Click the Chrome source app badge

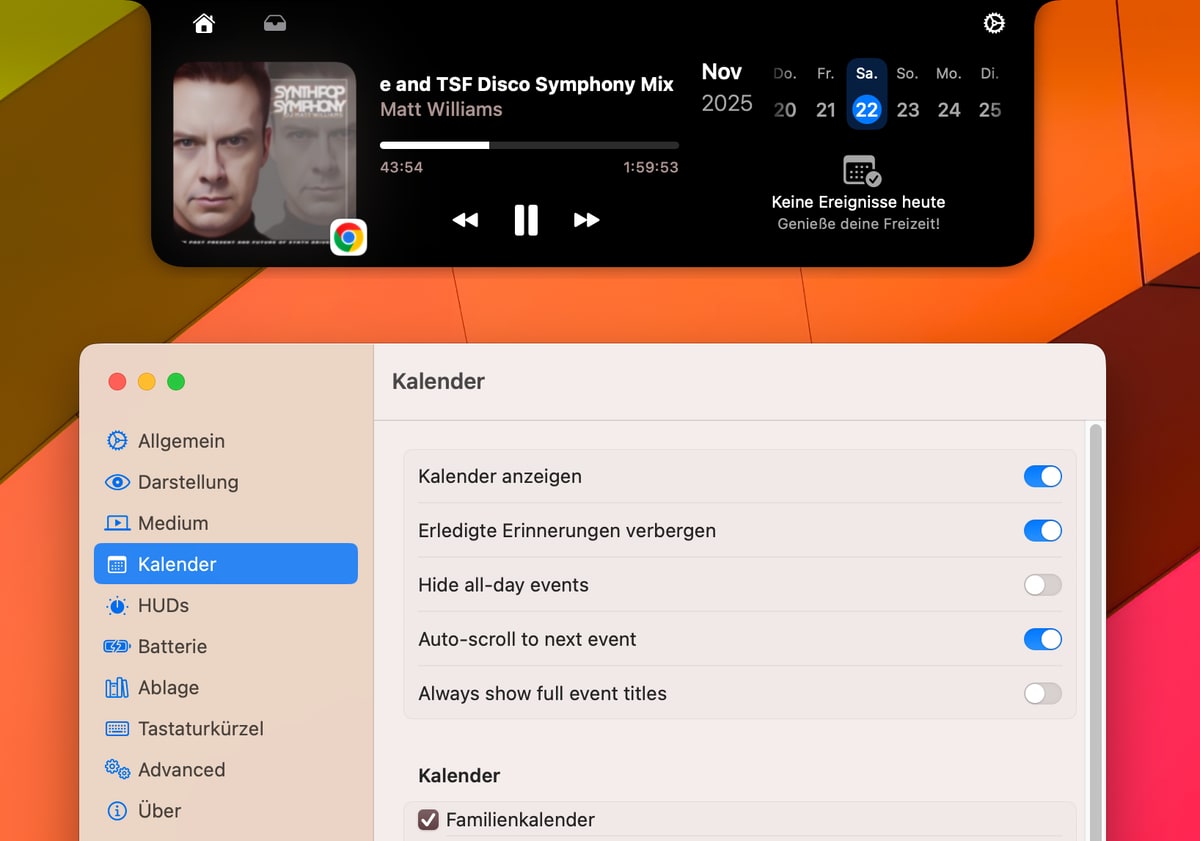point(348,237)
